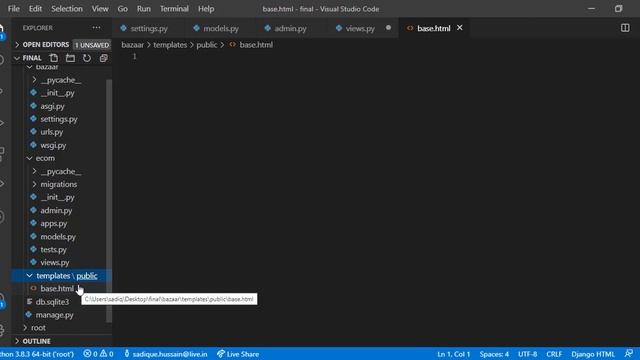Expand the OUTLINE section

(x=36, y=341)
